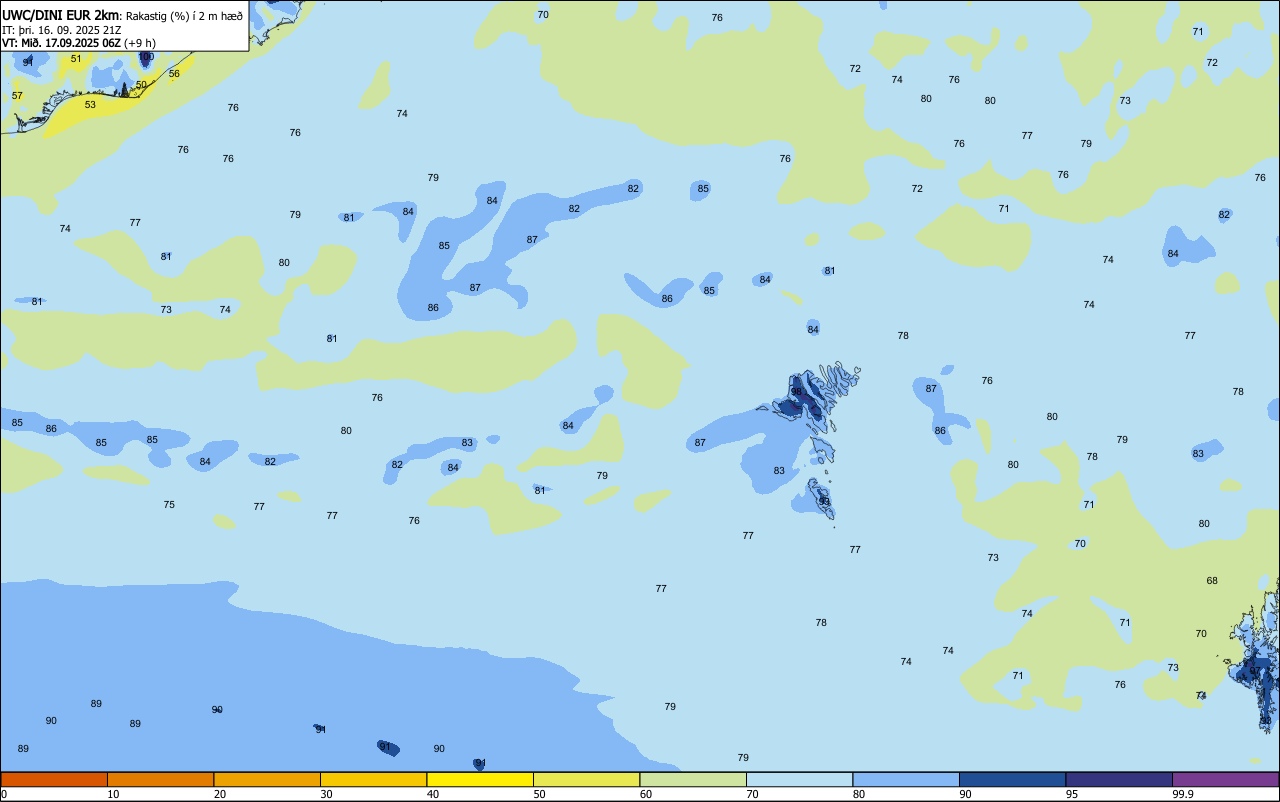Click the navy 95–99.9 legend swatch
This screenshot has width=1280, height=802.
1119,779
